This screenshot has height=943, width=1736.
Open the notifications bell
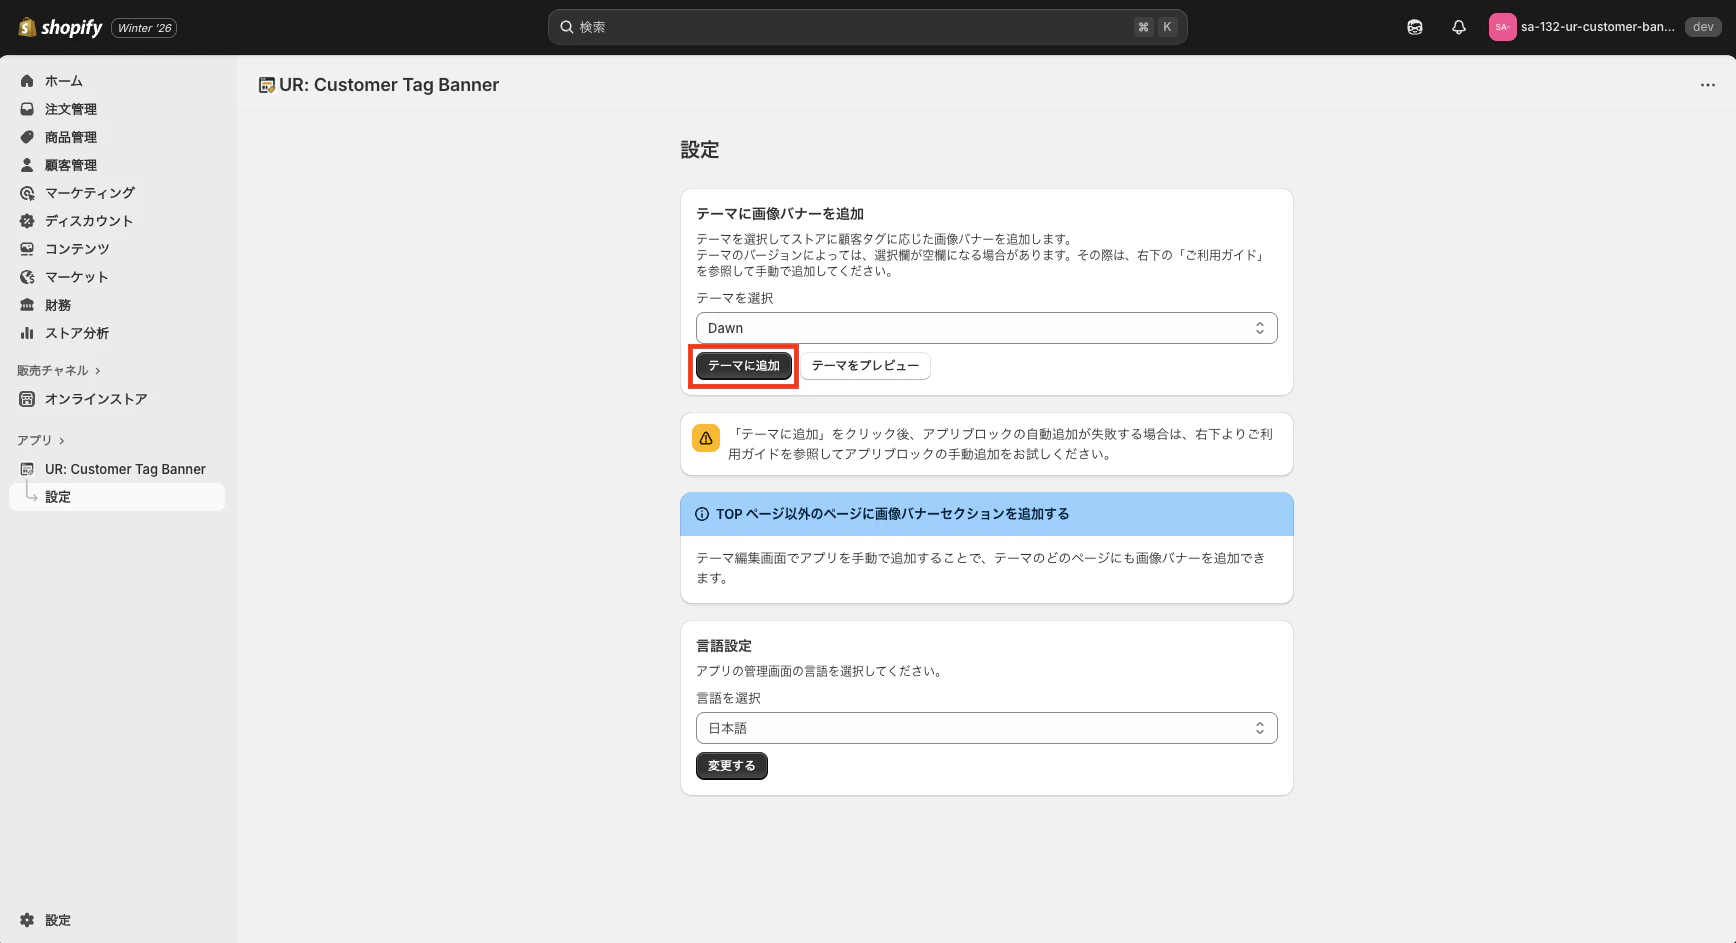coord(1459,27)
